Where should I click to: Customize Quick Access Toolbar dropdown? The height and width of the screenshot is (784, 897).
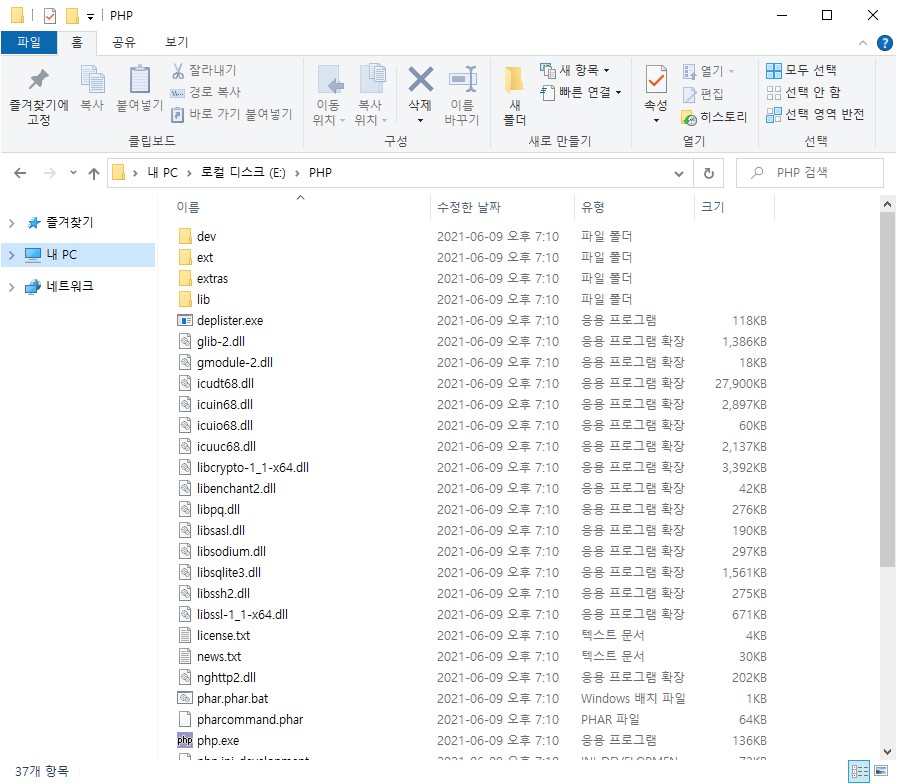(90, 17)
